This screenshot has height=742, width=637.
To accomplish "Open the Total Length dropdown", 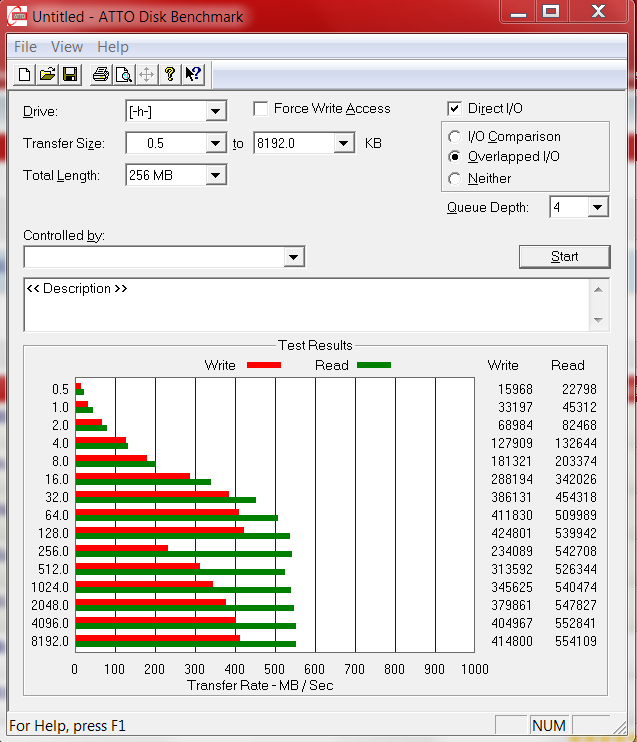I will (x=215, y=176).
